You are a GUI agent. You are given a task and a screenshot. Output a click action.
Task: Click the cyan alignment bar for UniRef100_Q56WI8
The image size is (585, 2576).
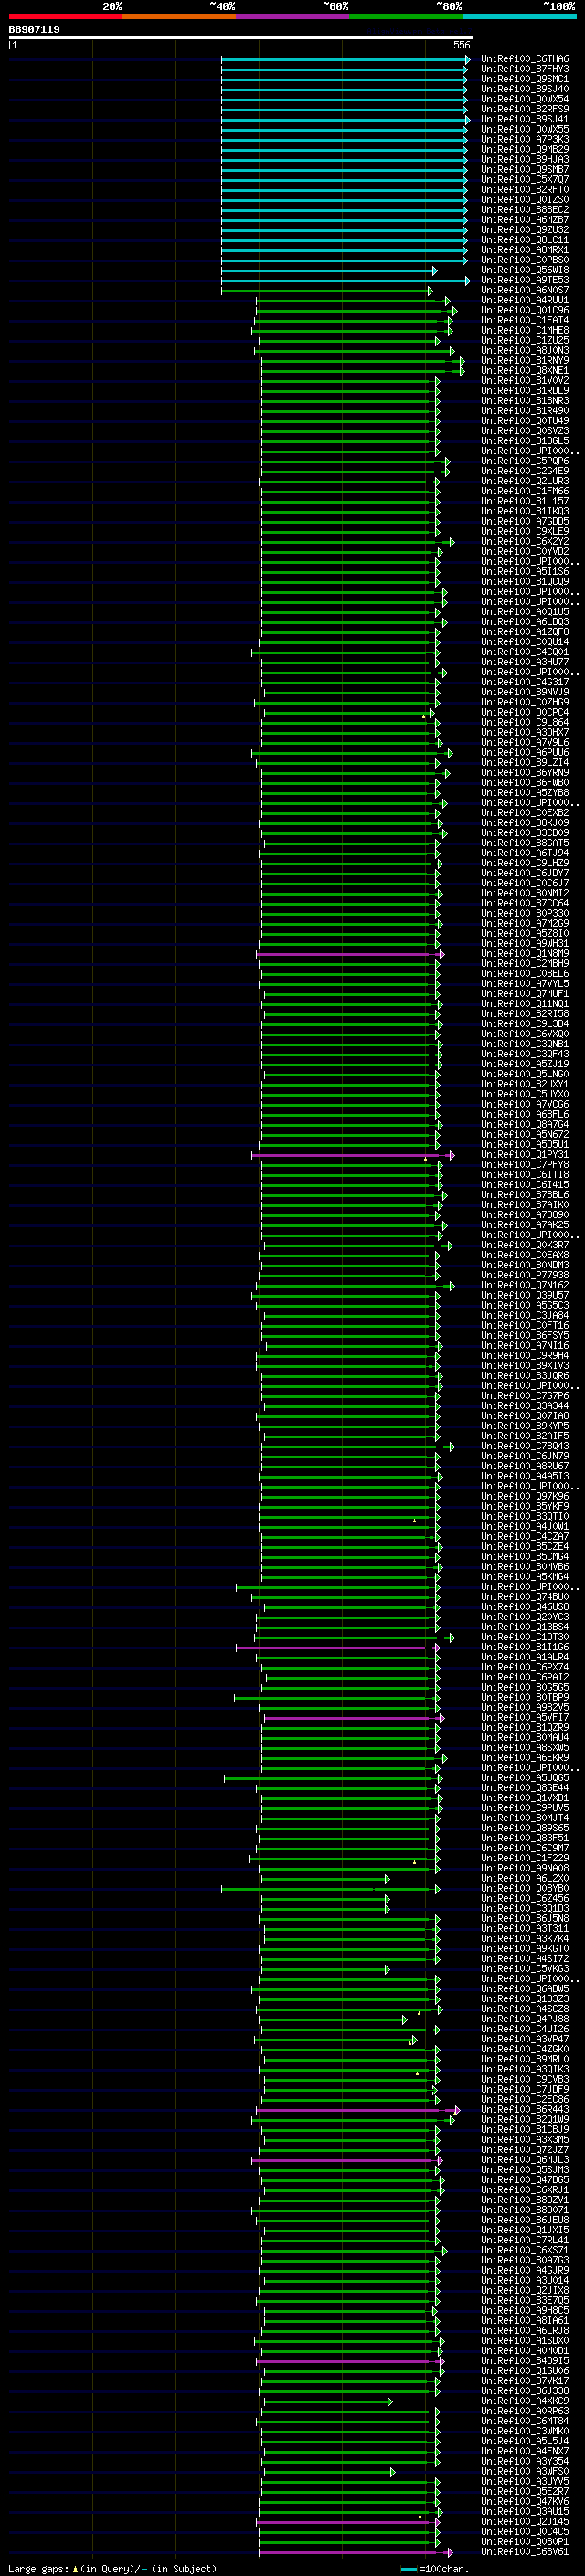[329, 271]
